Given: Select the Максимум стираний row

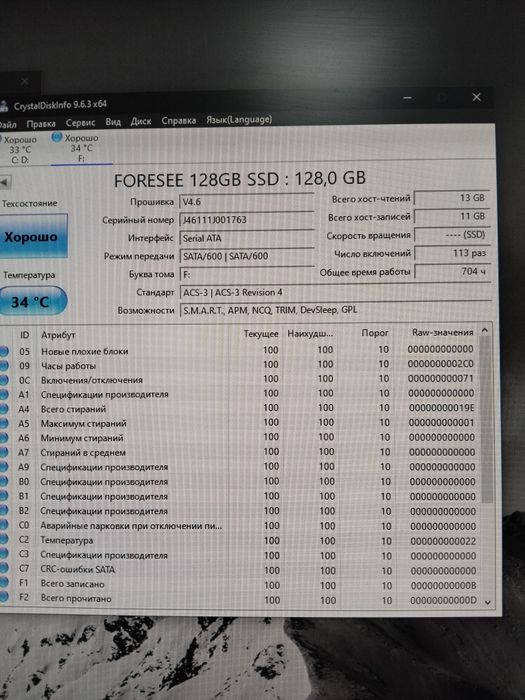Looking at the screenshot, I should (x=240, y=423).
